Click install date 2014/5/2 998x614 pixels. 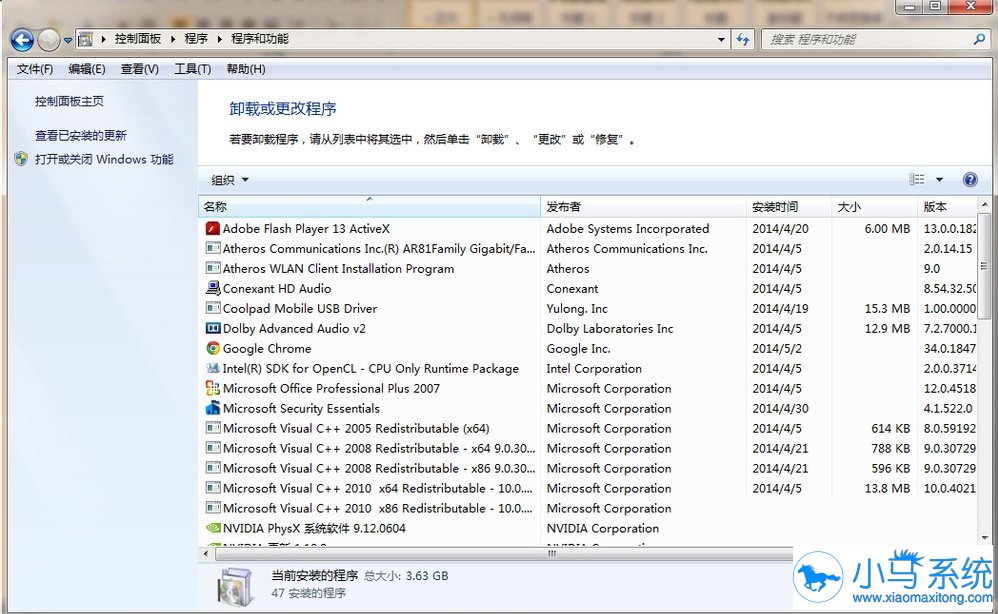(777, 348)
